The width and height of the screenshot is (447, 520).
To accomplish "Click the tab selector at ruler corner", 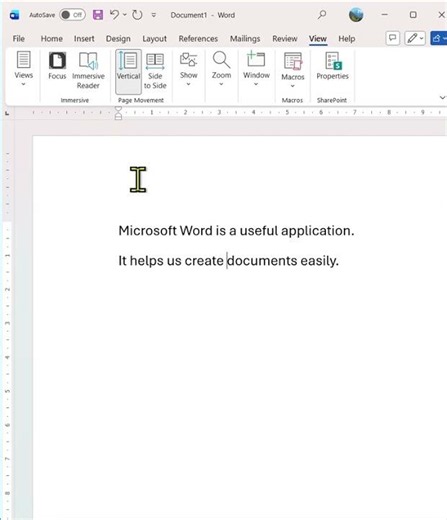I will 7,113.
